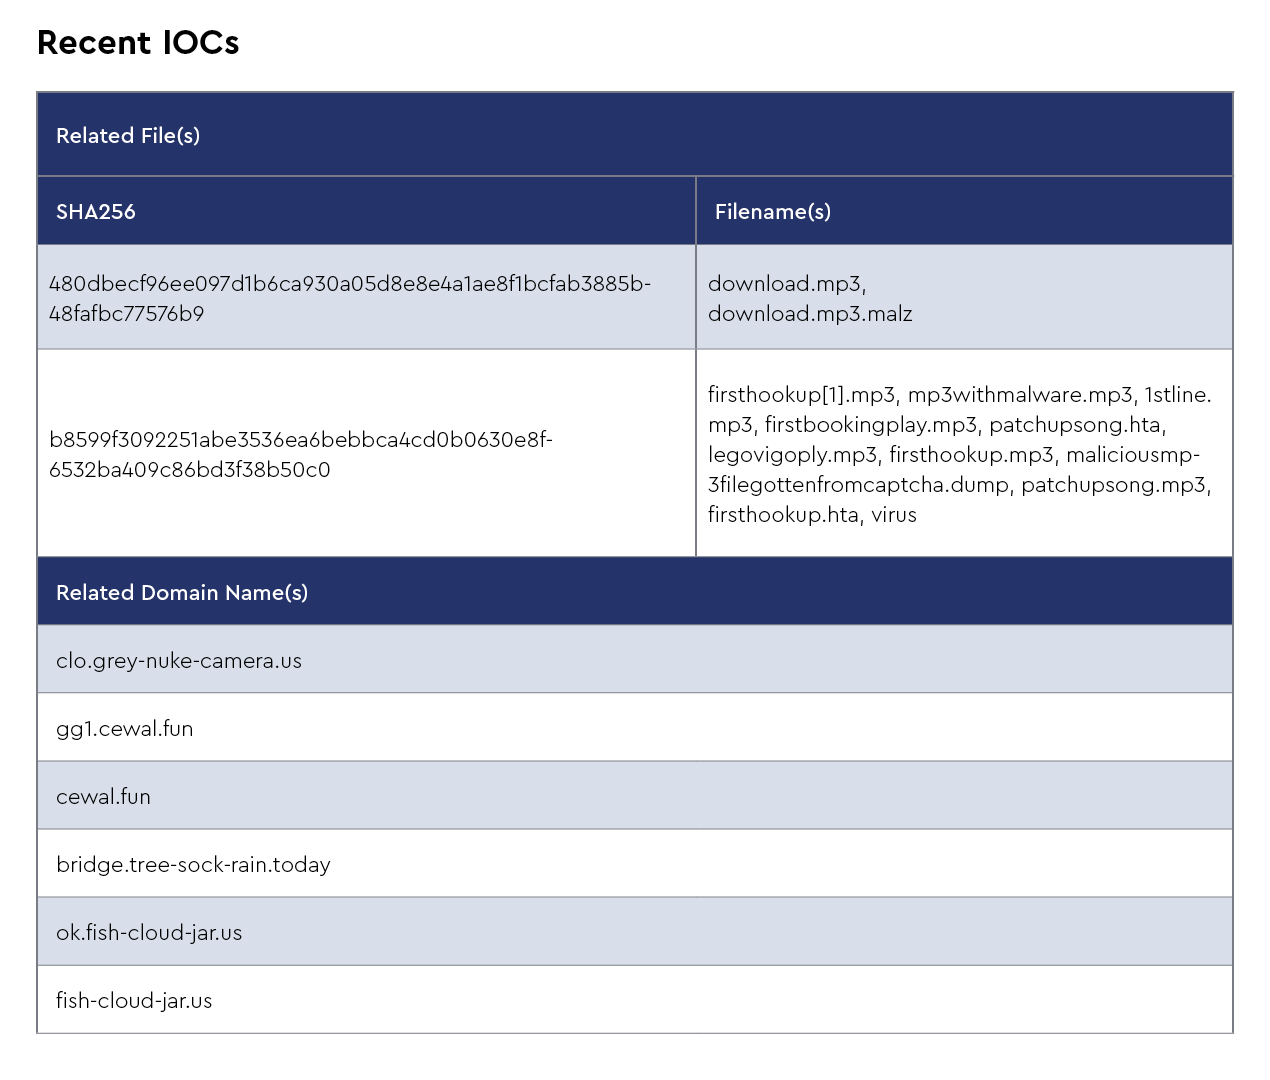Click the Filename(s) column header

tap(773, 212)
